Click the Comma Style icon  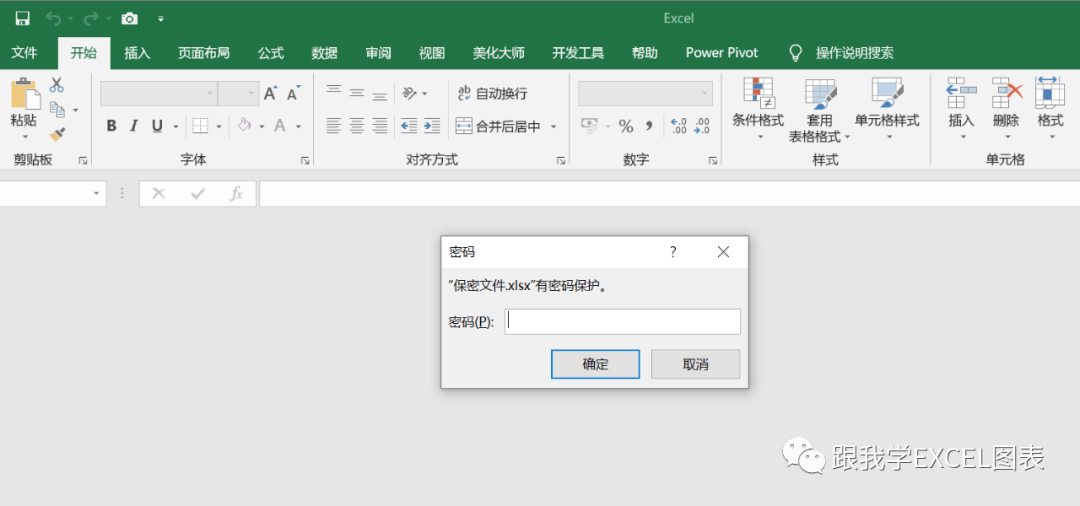[649, 126]
